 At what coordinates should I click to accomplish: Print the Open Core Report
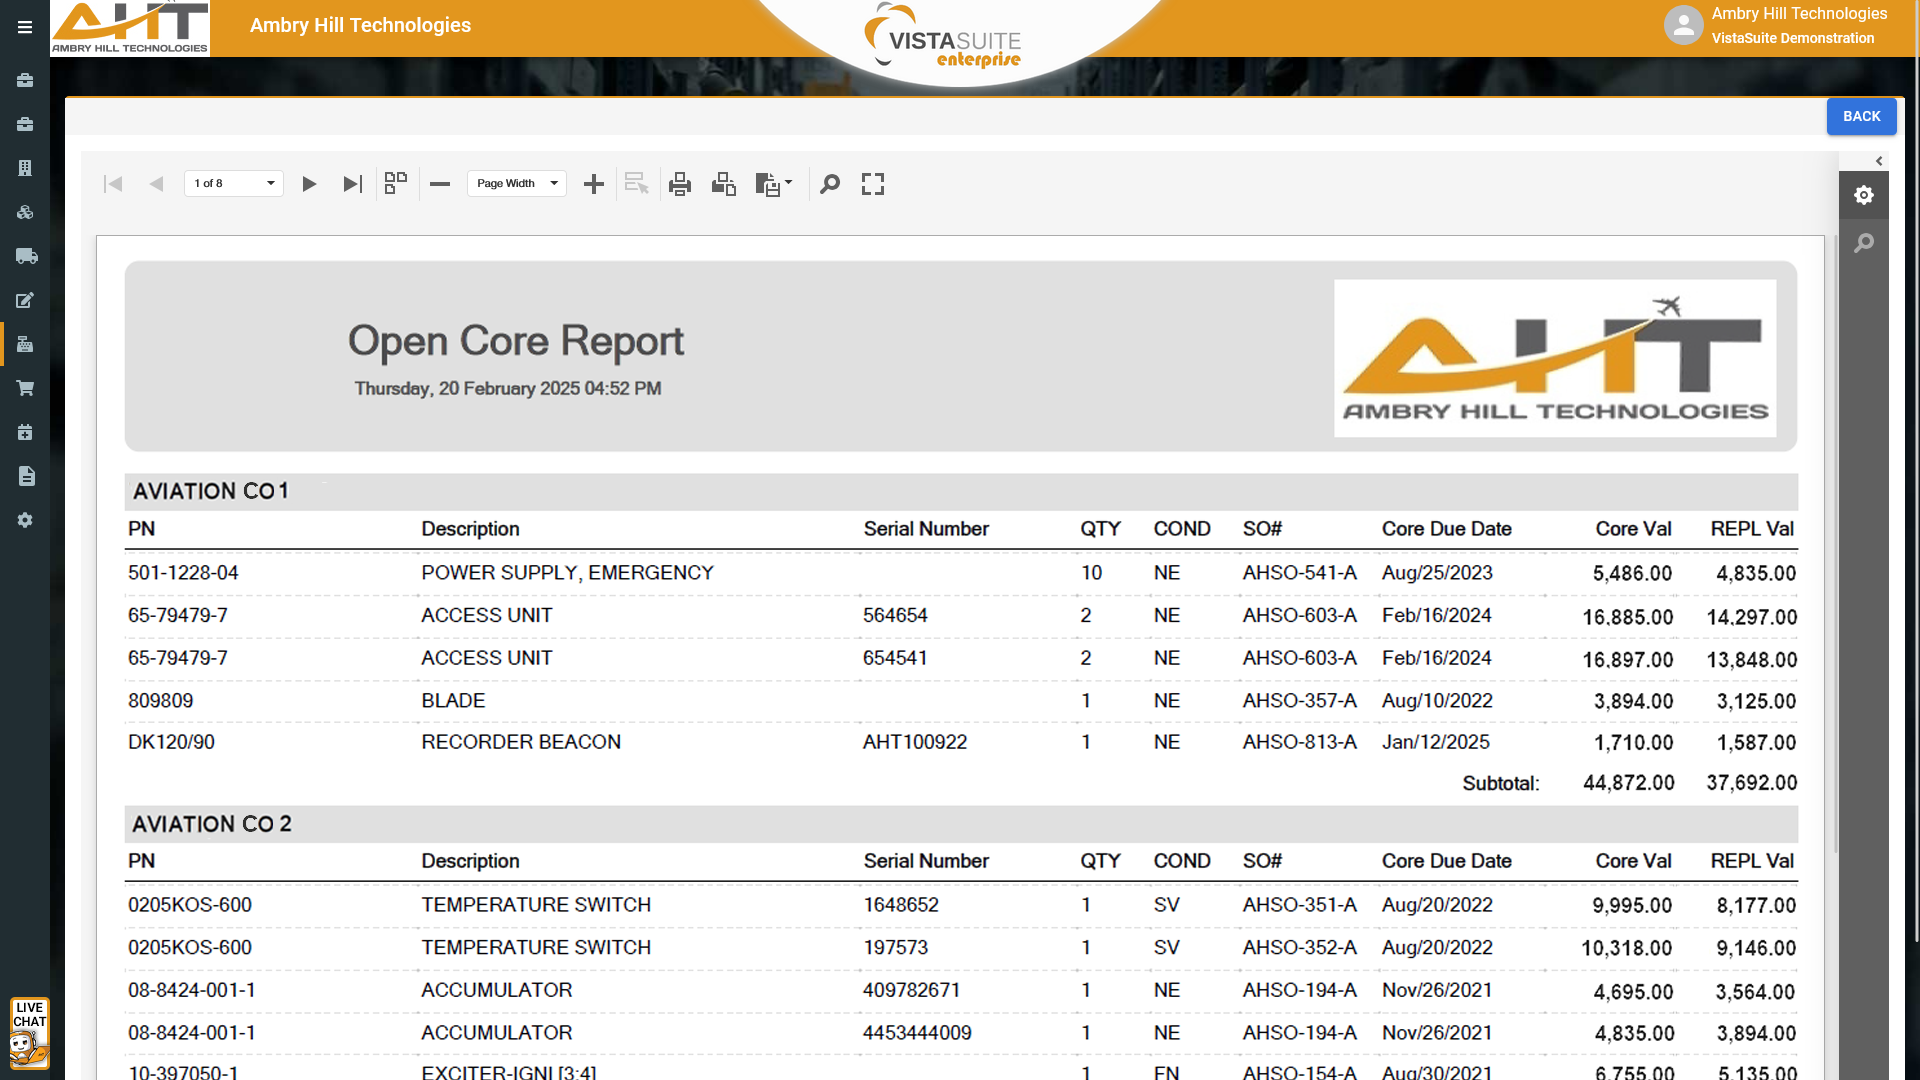click(x=680, y=184)
